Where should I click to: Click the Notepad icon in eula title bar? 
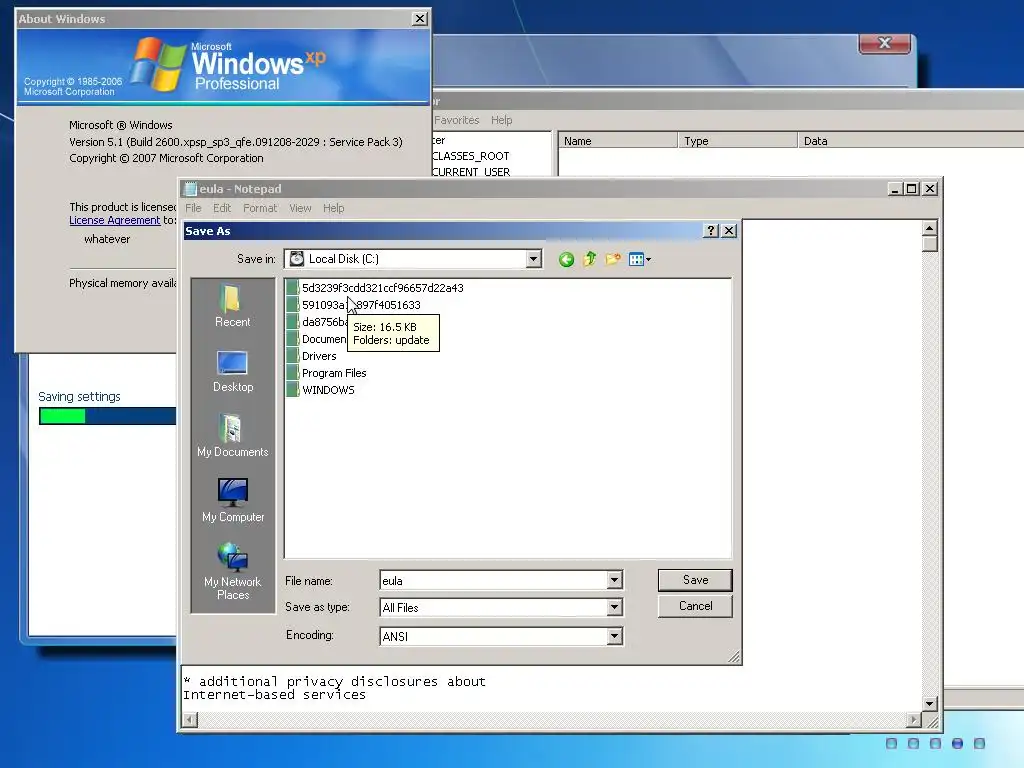point(190,189)
